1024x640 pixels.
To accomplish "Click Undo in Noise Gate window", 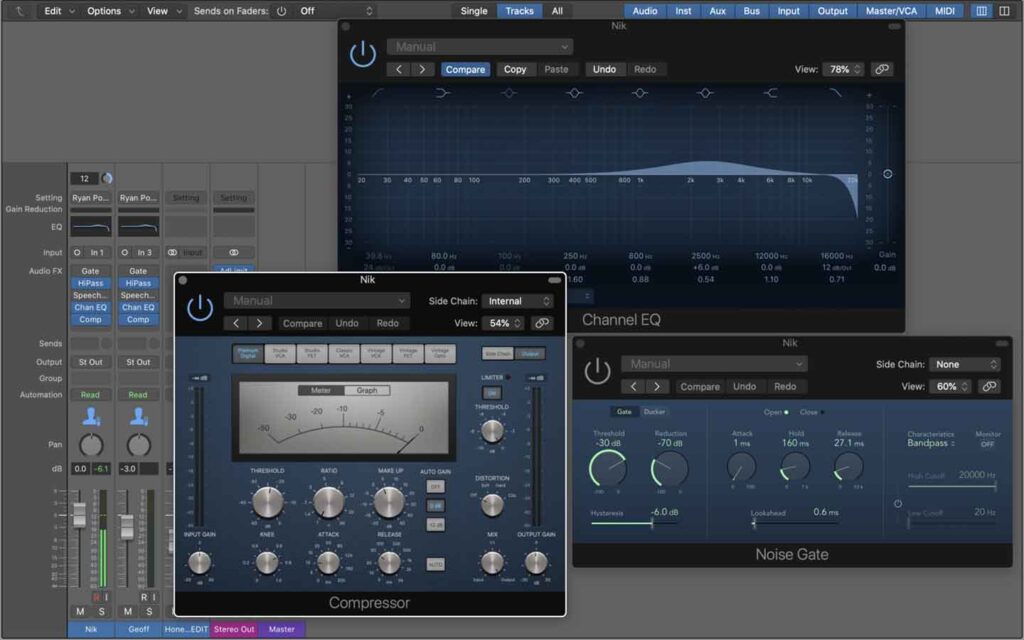I will click(744, 387).
